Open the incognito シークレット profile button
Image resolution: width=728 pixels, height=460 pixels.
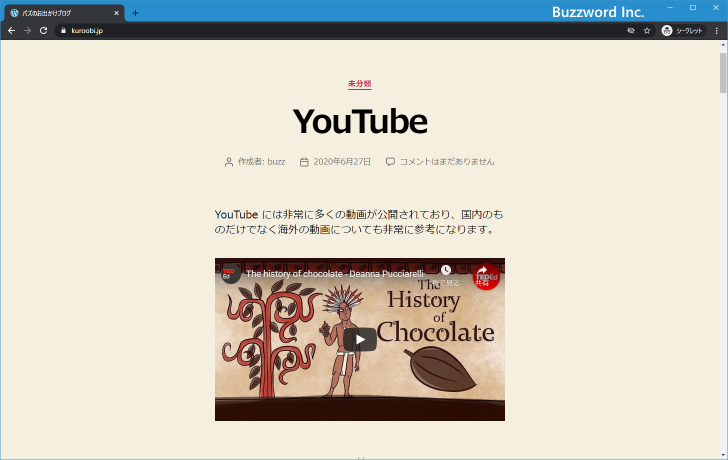pos(682,31)
